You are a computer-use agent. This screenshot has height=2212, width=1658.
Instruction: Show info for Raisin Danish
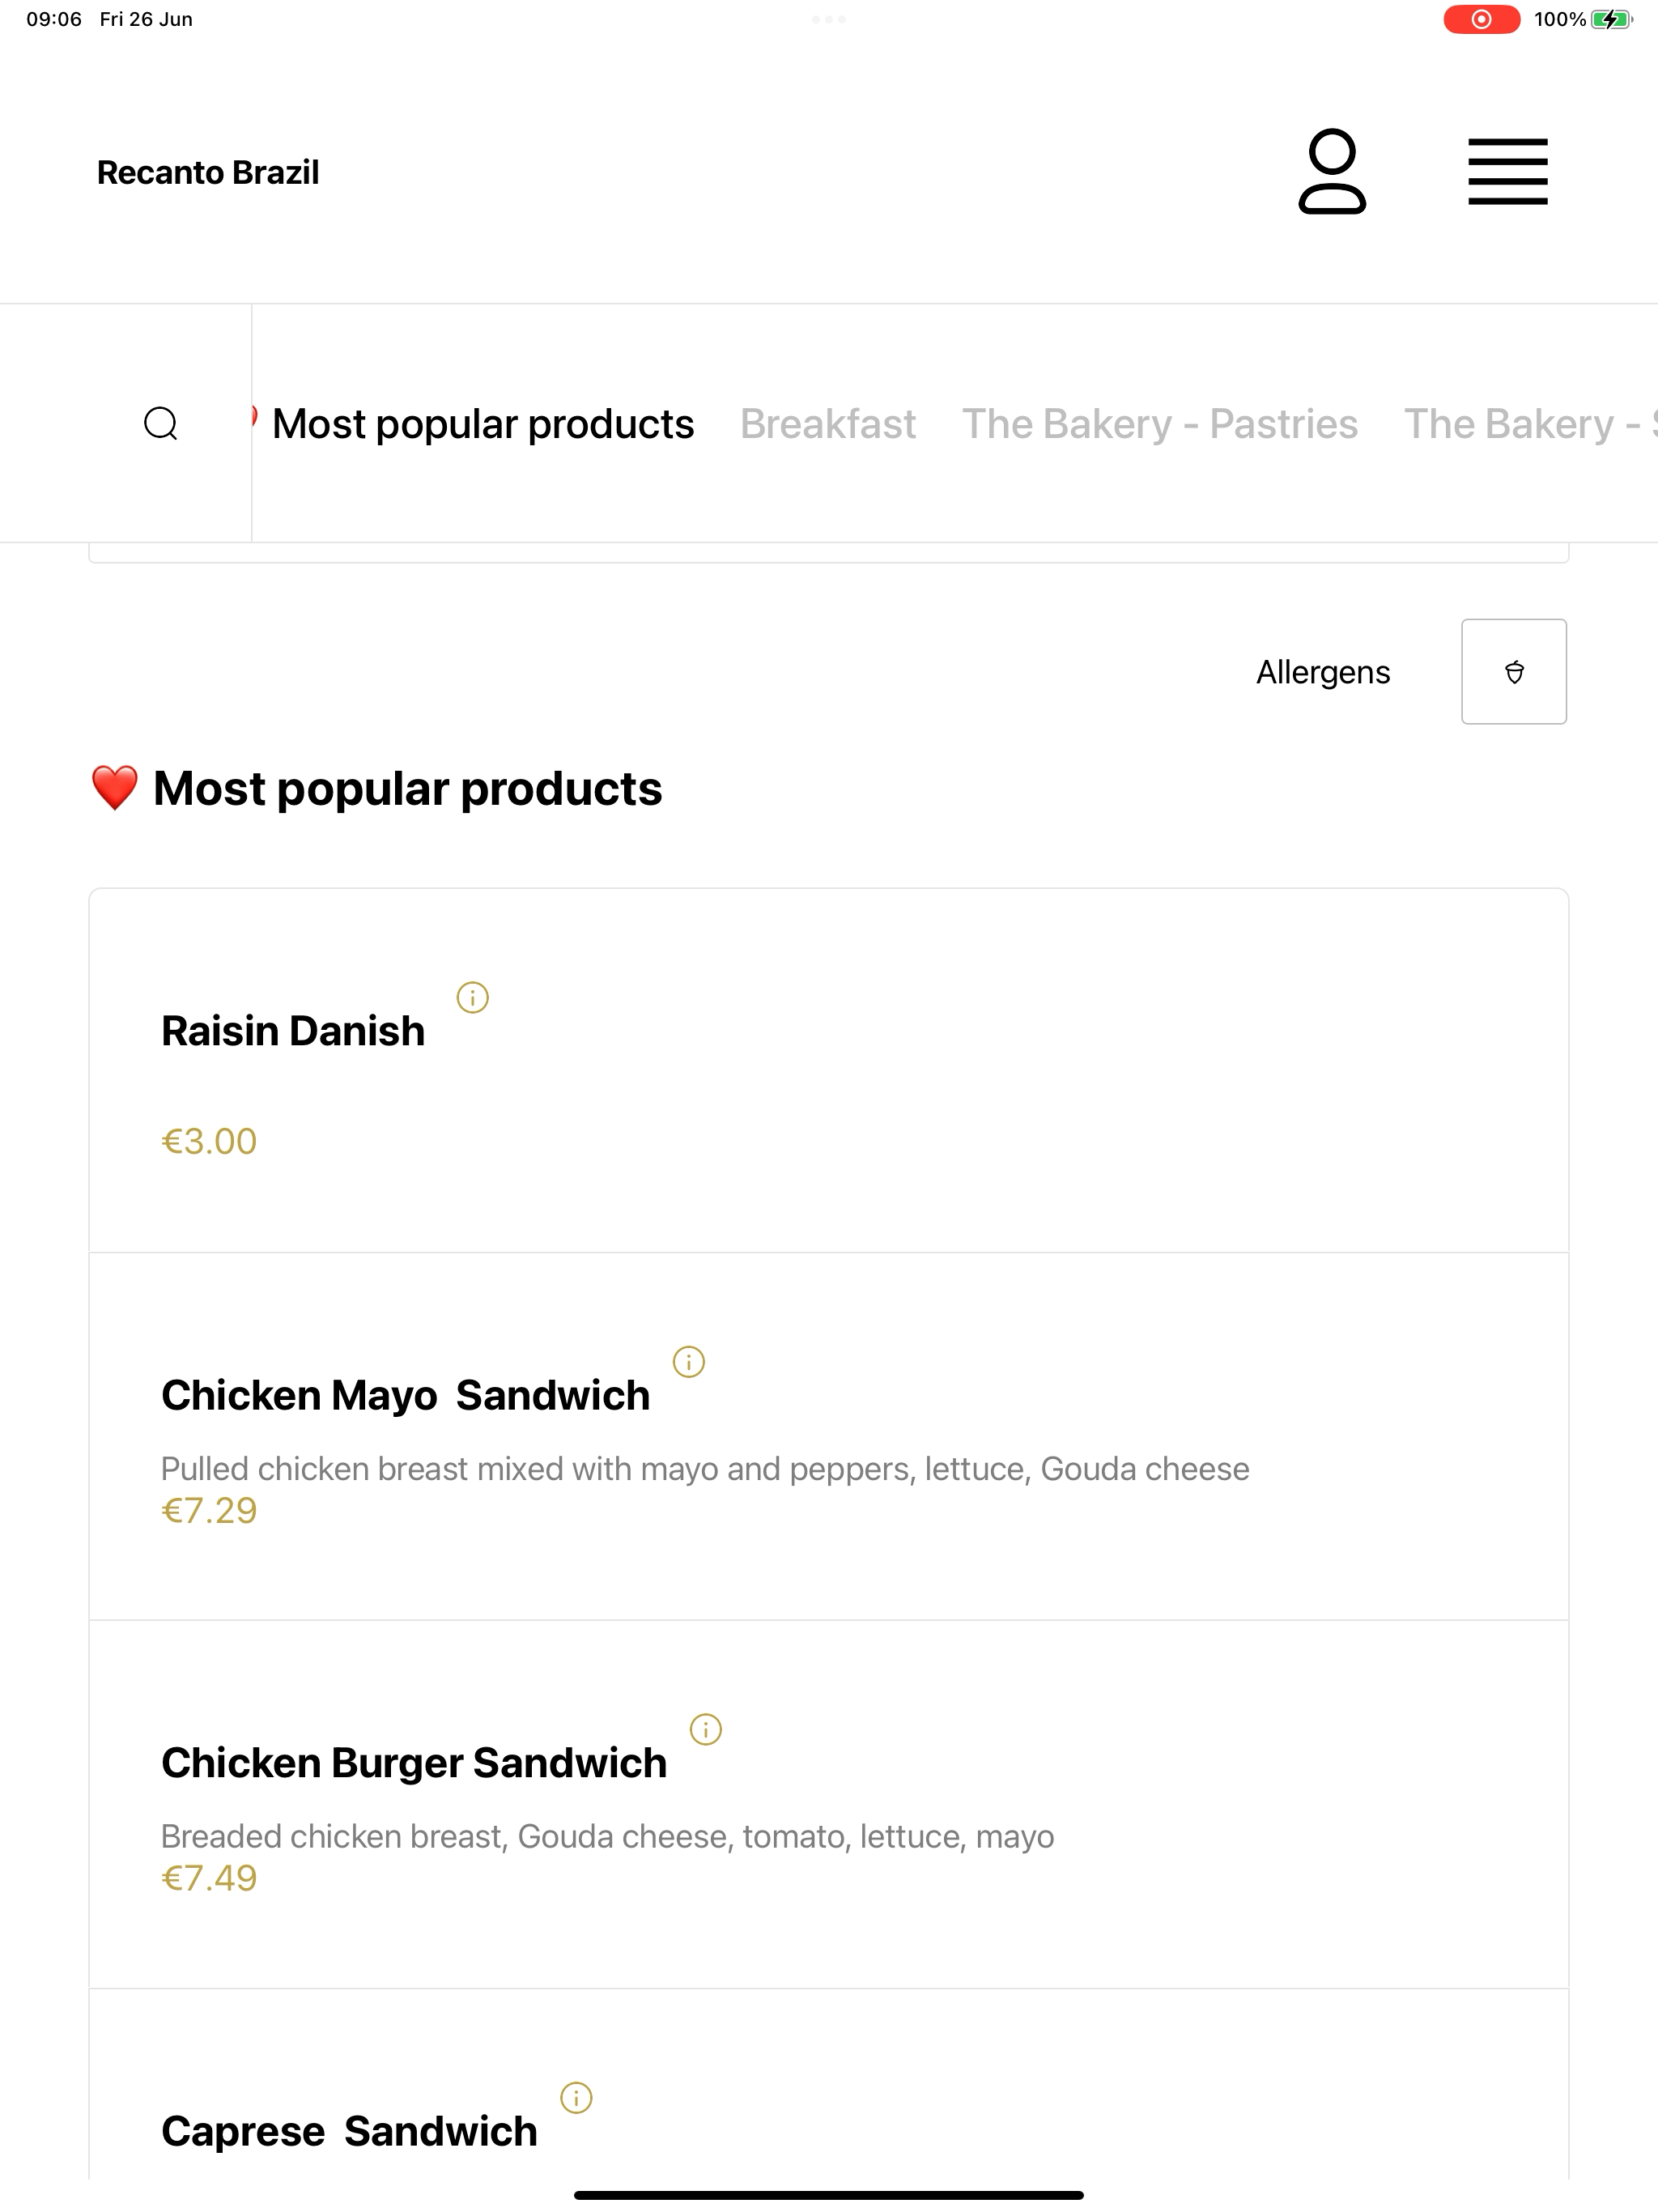472,997
